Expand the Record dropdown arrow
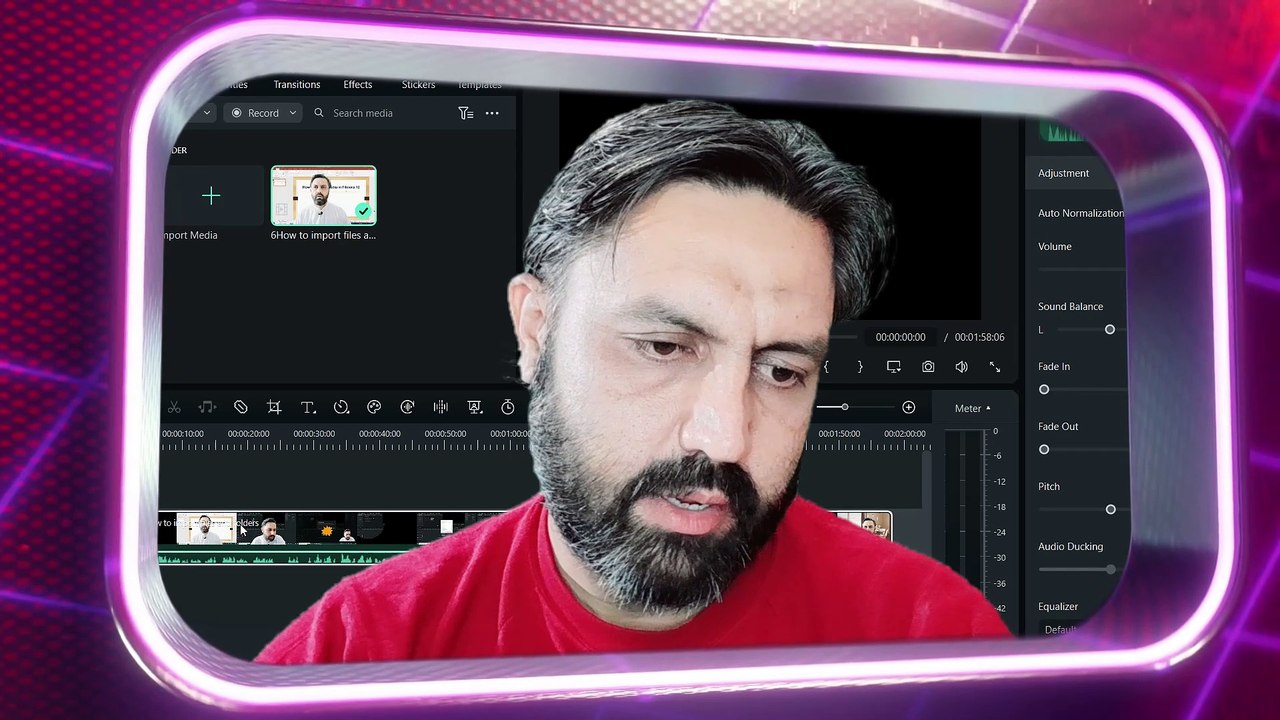The image size is (1280, 720). pos(293,113)
